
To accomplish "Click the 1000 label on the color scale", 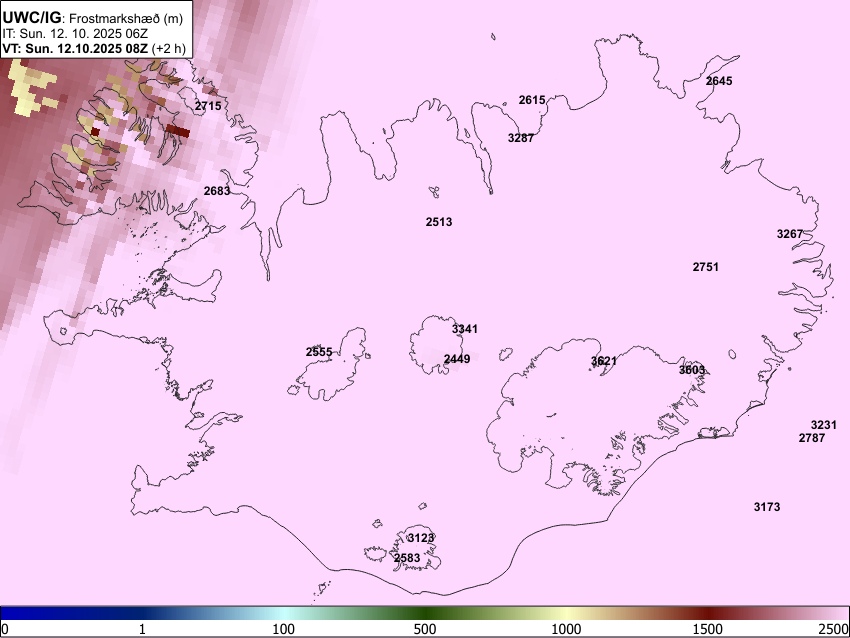I will point(566,629).
